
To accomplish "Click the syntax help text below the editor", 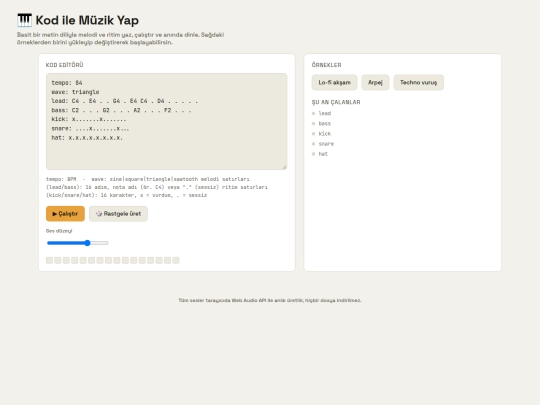I will tap(157, 187).
